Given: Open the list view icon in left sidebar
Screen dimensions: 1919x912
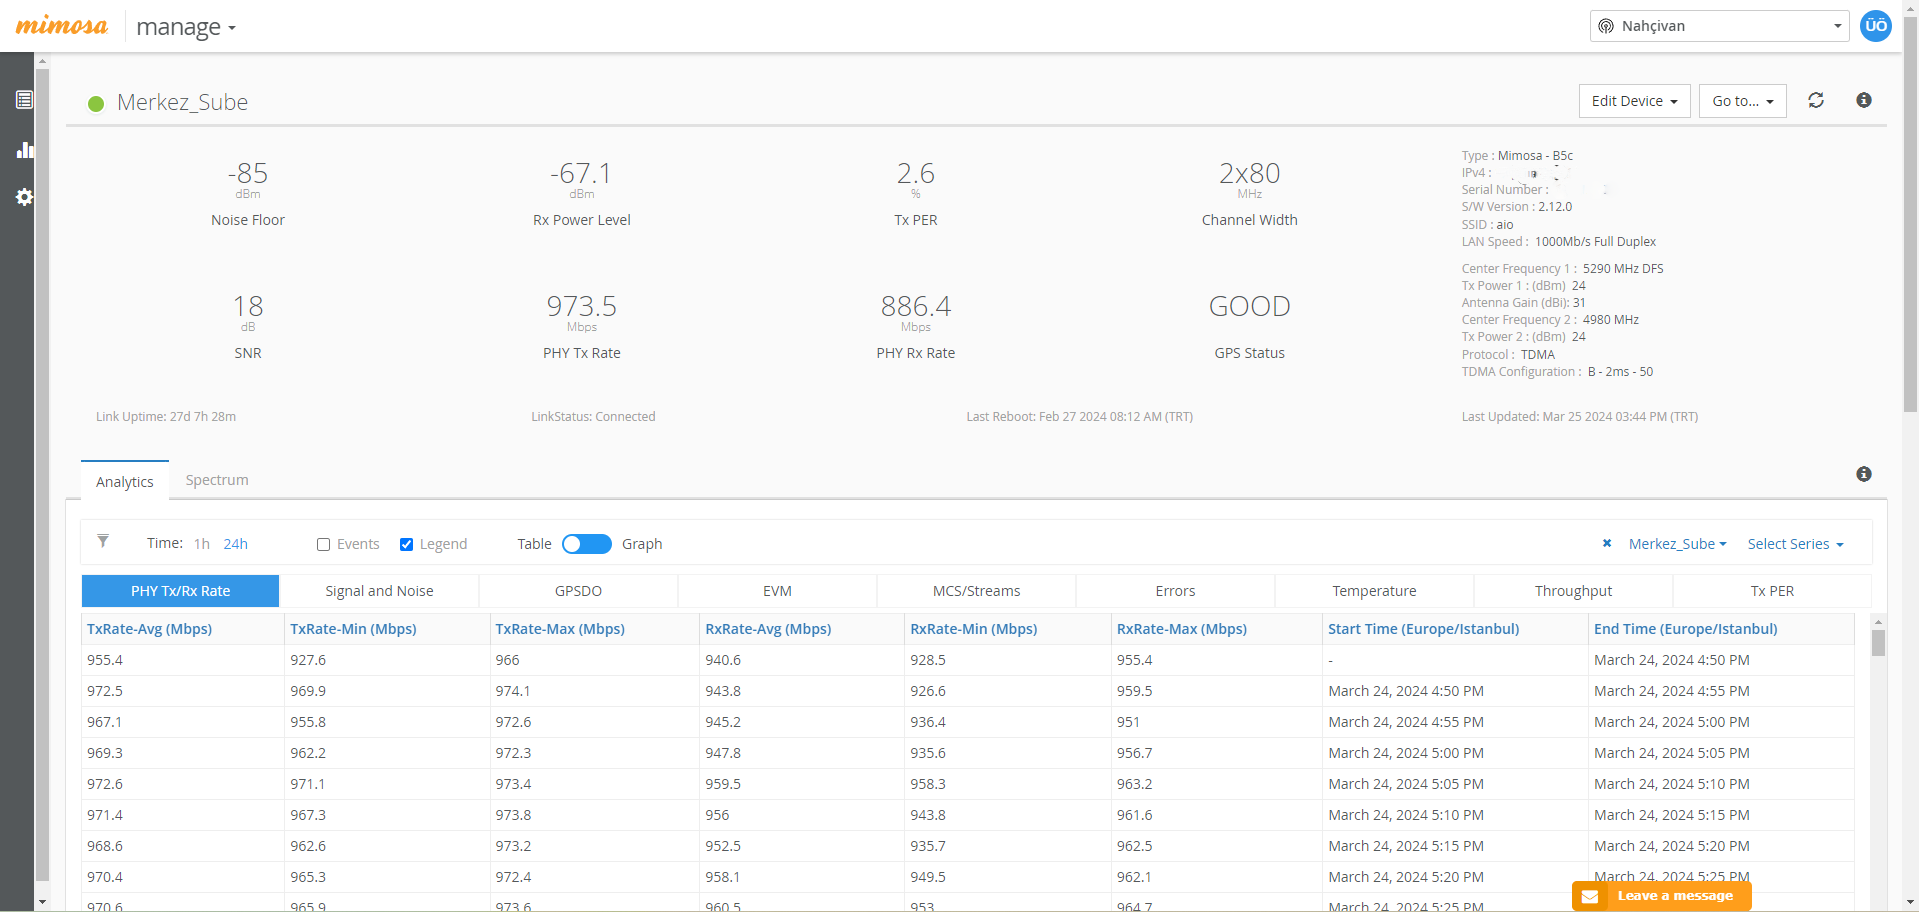Looking at the screenshot, I should (24, 100).
